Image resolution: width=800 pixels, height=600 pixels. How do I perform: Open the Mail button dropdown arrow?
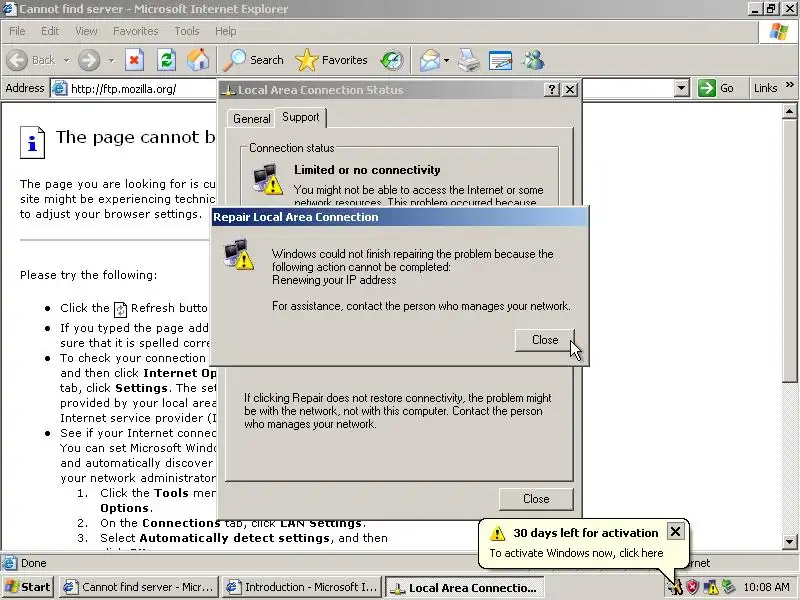tap(446, 60)
